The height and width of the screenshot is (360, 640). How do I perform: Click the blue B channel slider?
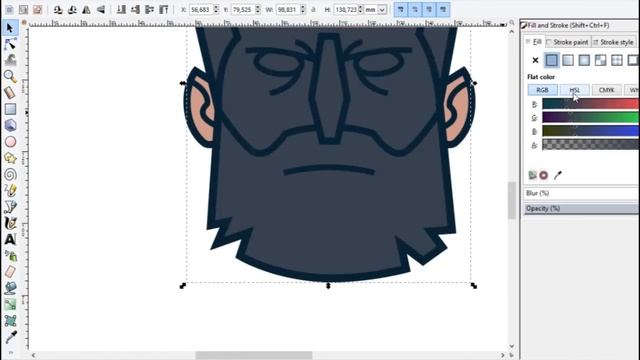[x=591, y=131]
